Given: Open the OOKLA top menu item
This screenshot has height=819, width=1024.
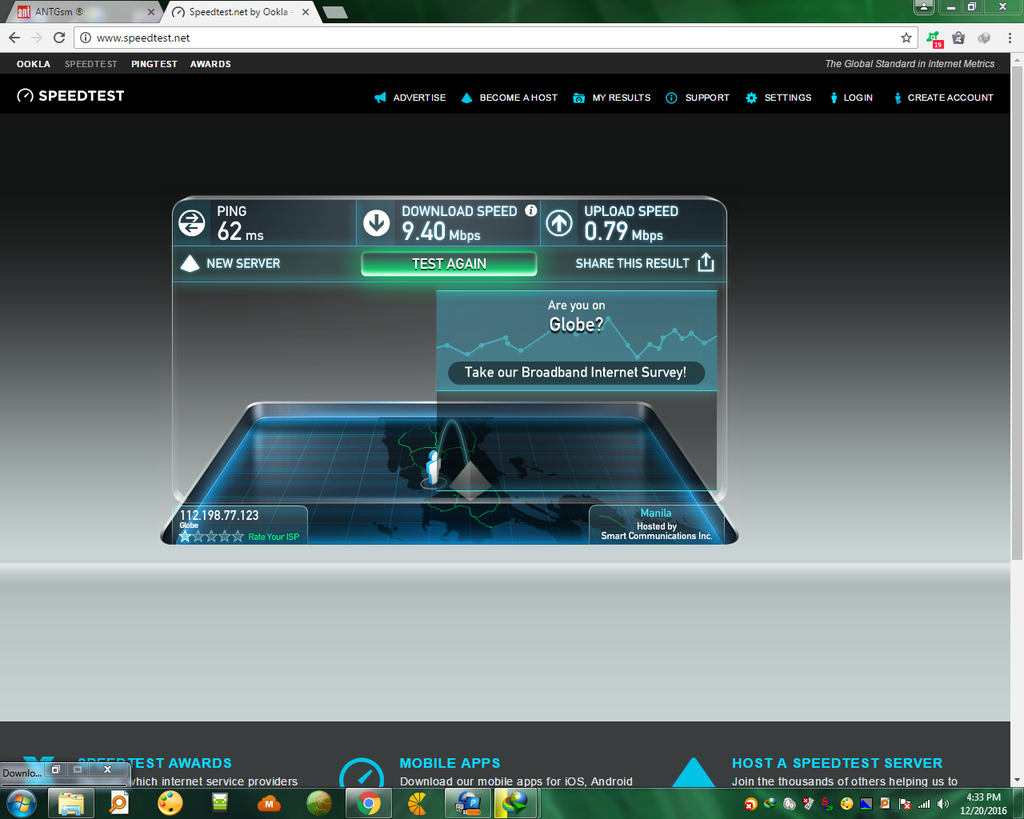Looking at the screenshot, I should click(33, 64).
